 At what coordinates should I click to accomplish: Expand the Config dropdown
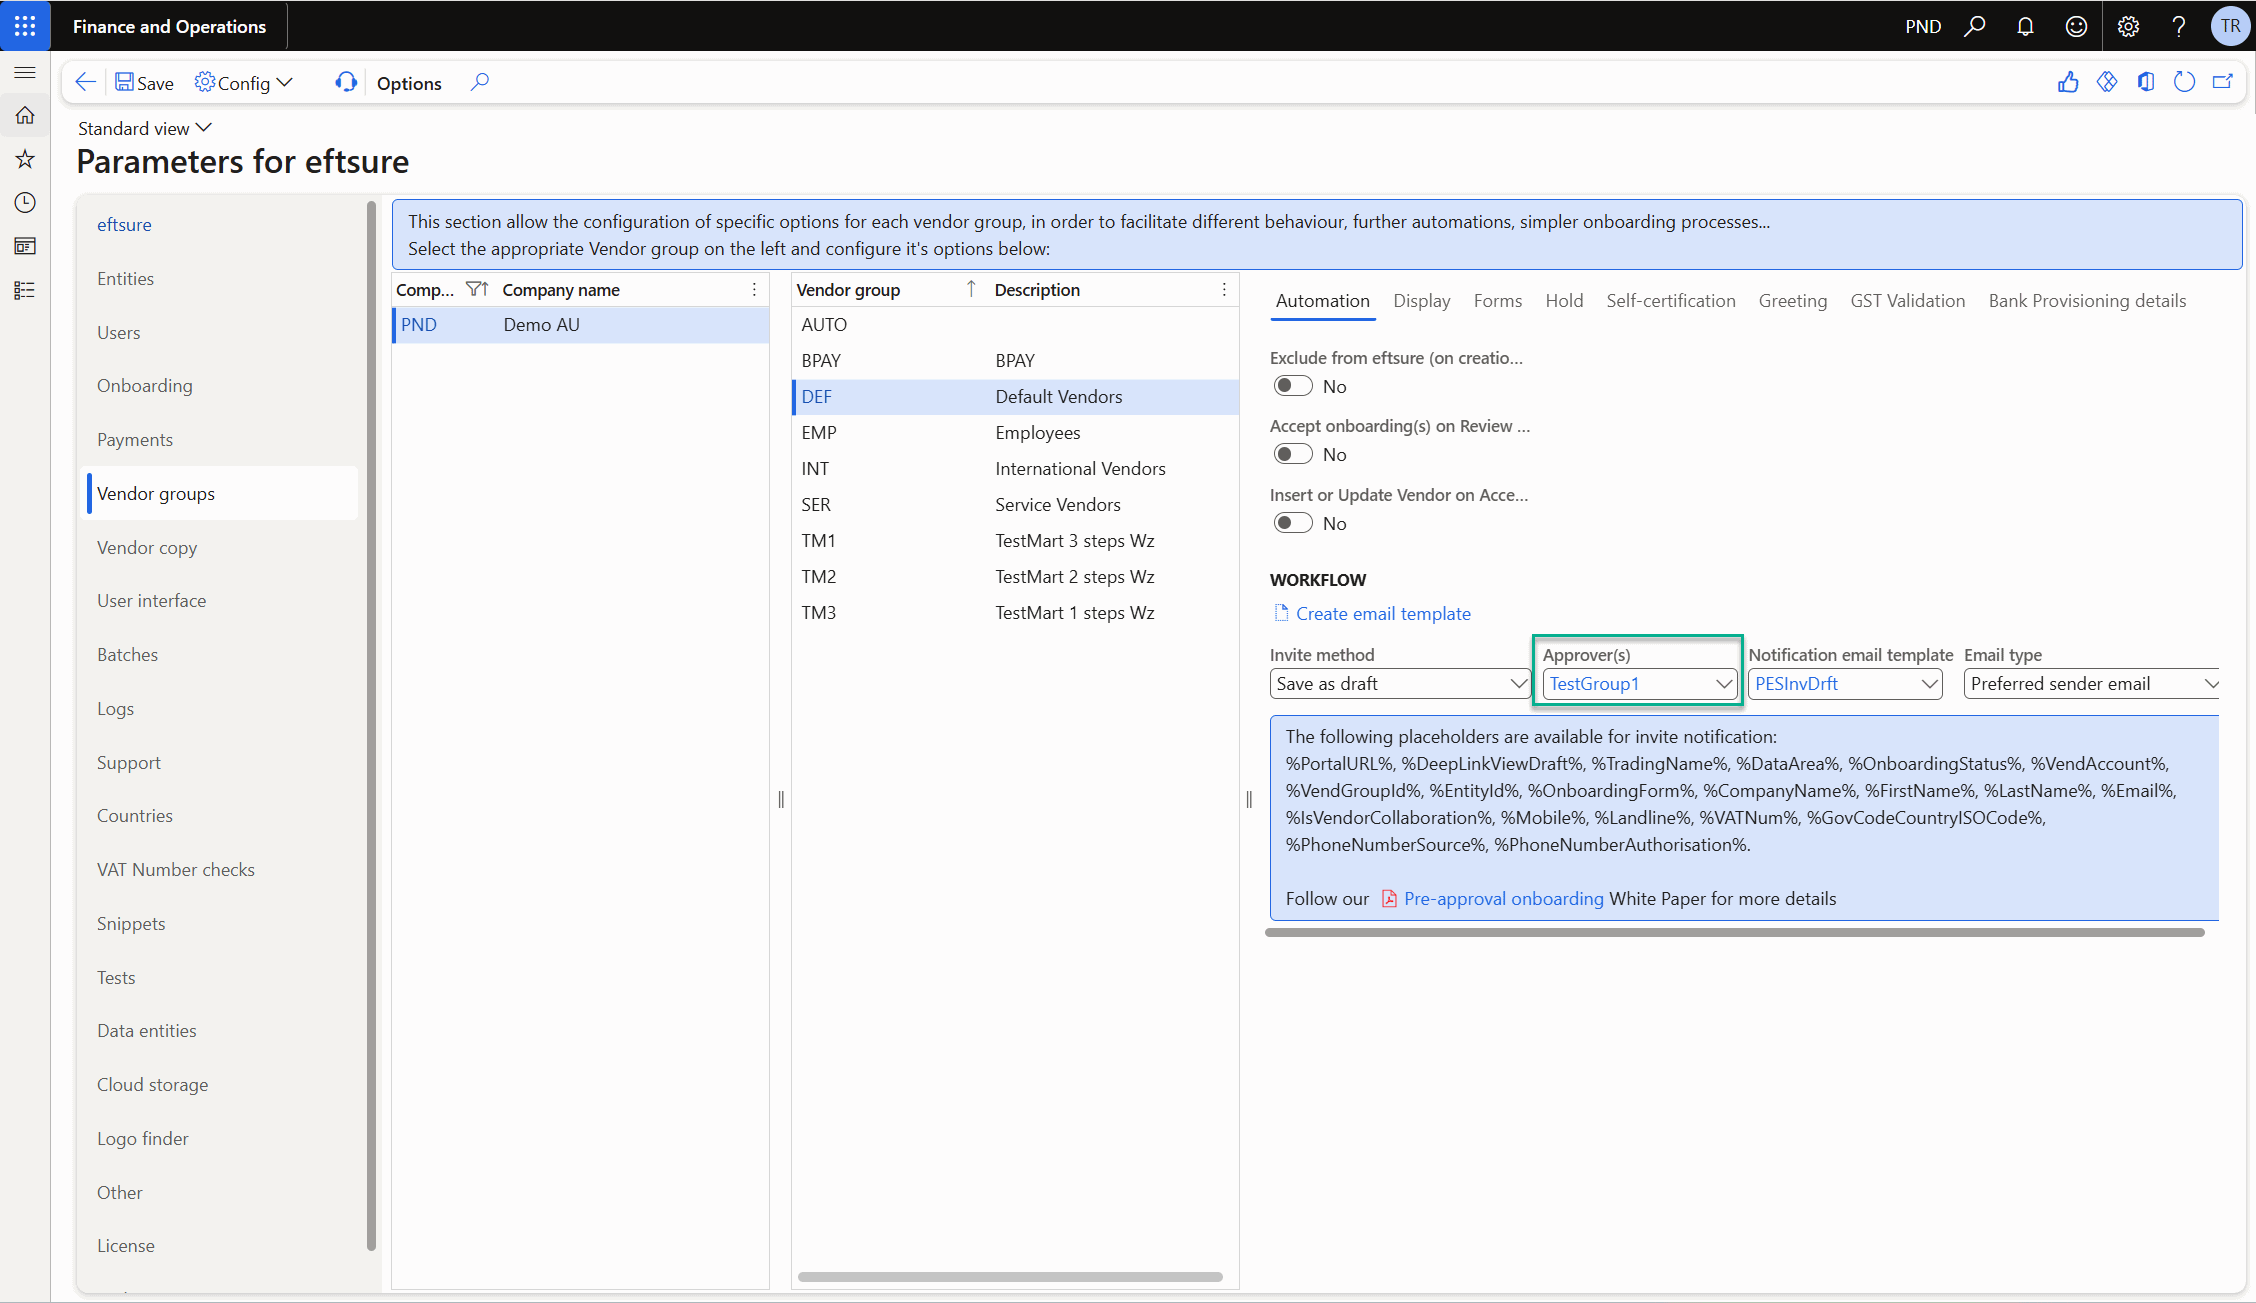tap(245, 83)
